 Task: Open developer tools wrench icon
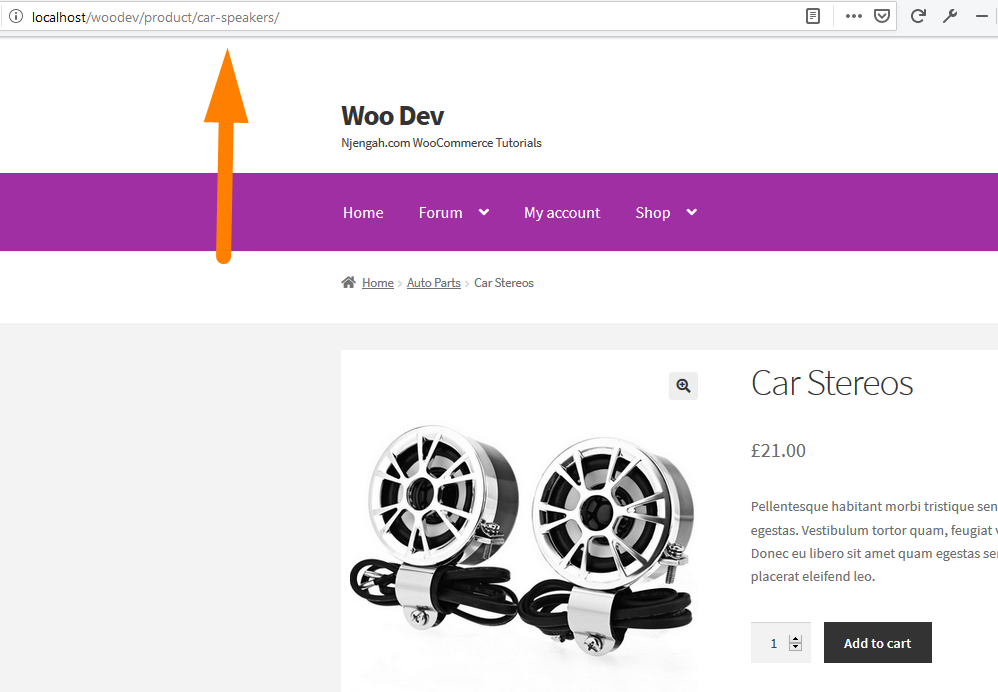point(950,17)
